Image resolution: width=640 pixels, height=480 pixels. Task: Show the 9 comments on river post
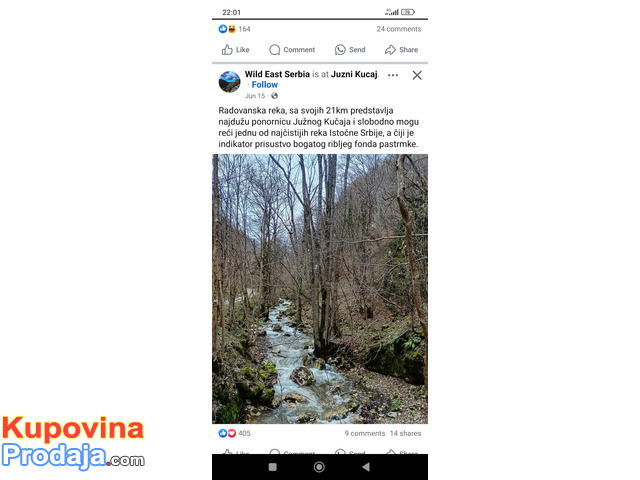[x=364, y=433]
